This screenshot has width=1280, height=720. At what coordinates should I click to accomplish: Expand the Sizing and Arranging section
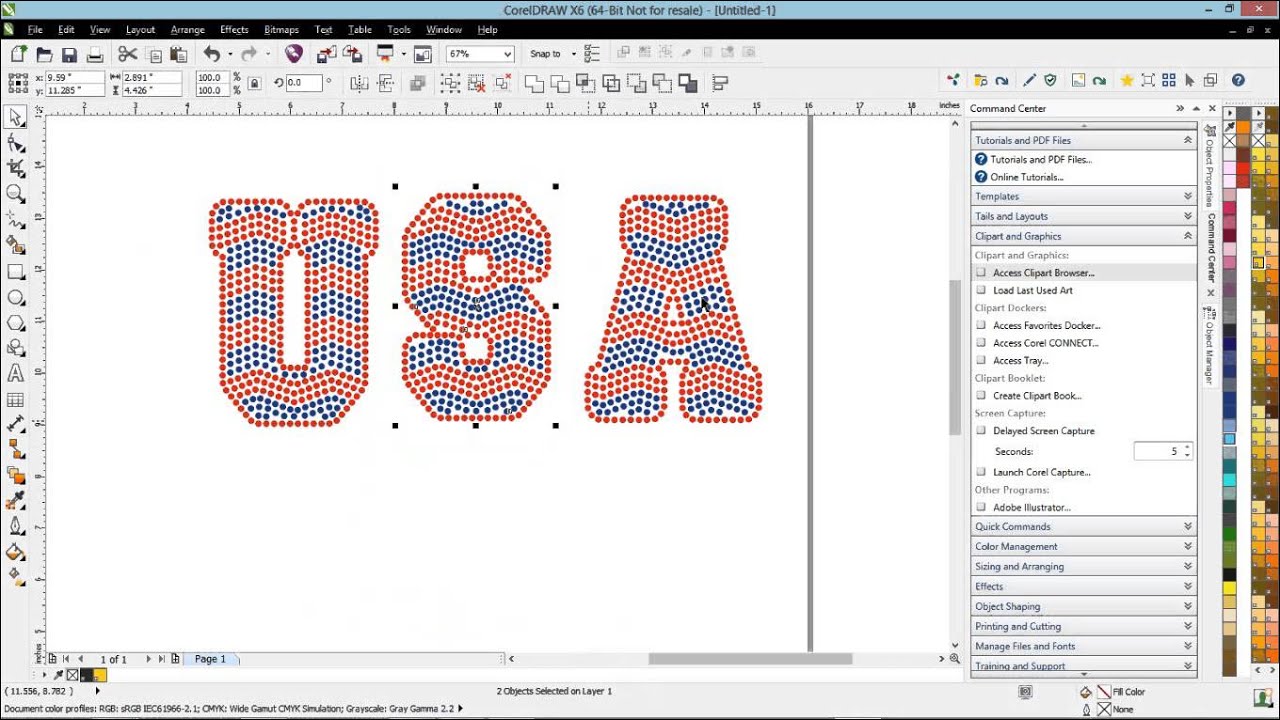point(1188,566)
